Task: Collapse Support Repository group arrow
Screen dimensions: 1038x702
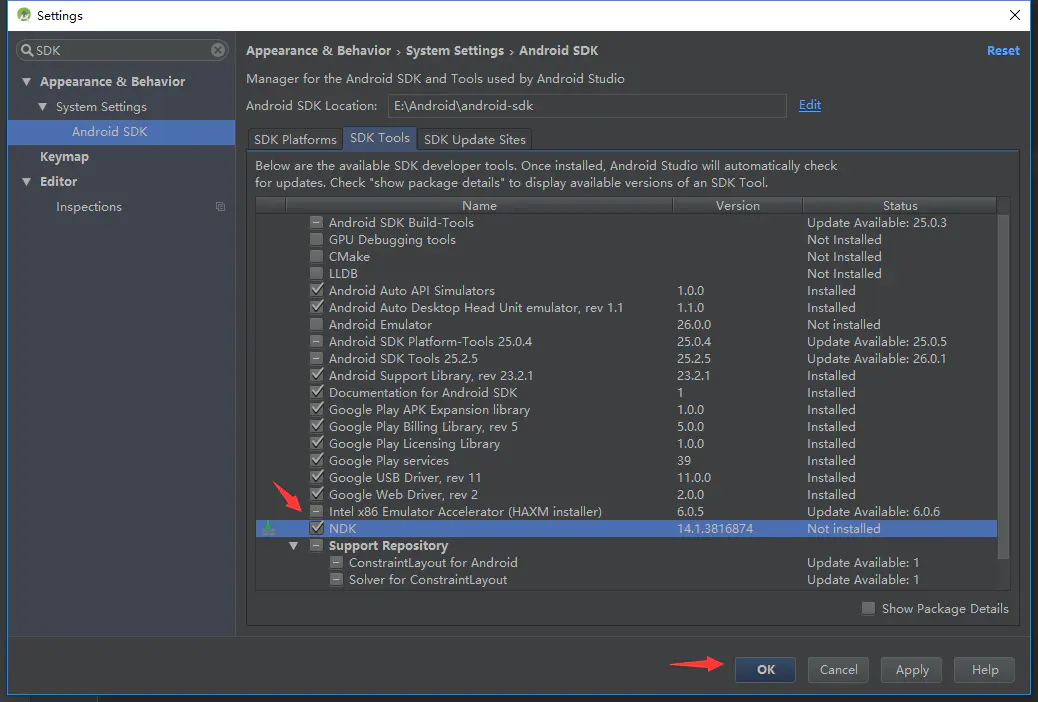Action: [293, 546]
